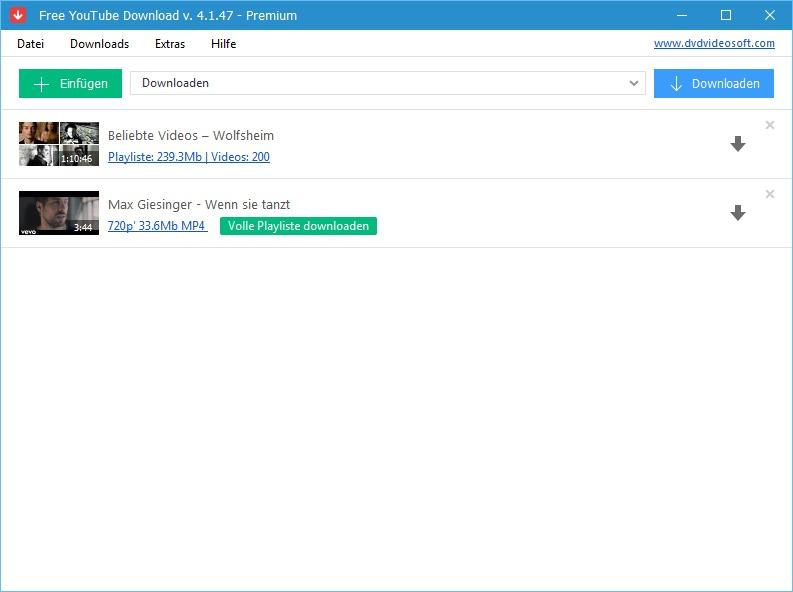Open the Hilfe menu
Viewport: 793px width, 592px height.
tap(223, 44)
